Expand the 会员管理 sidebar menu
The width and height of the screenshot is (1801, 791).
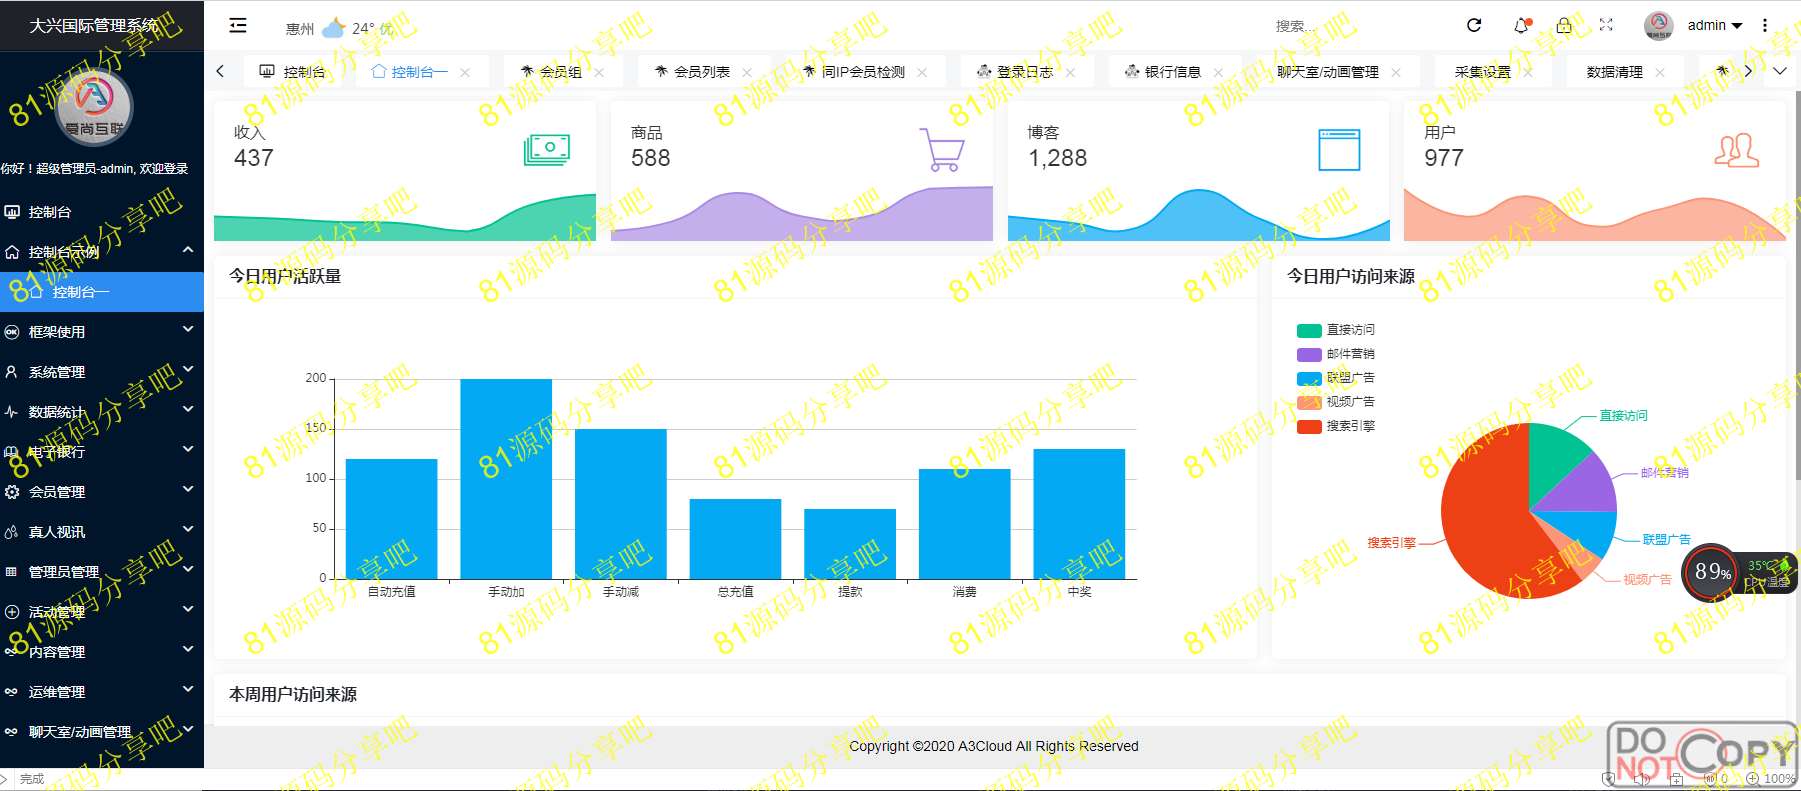tap(100, 492)
